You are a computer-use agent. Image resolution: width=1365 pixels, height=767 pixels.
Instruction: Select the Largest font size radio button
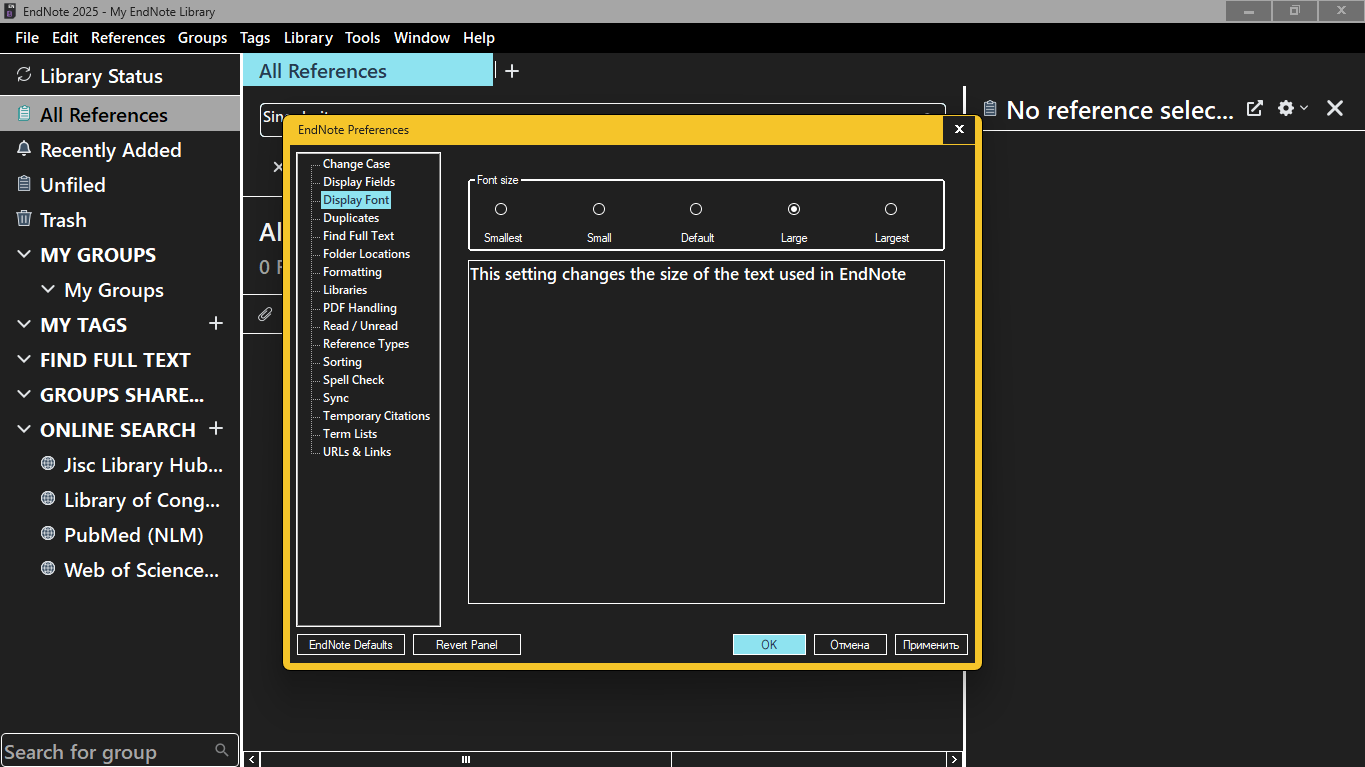[891, 209]
